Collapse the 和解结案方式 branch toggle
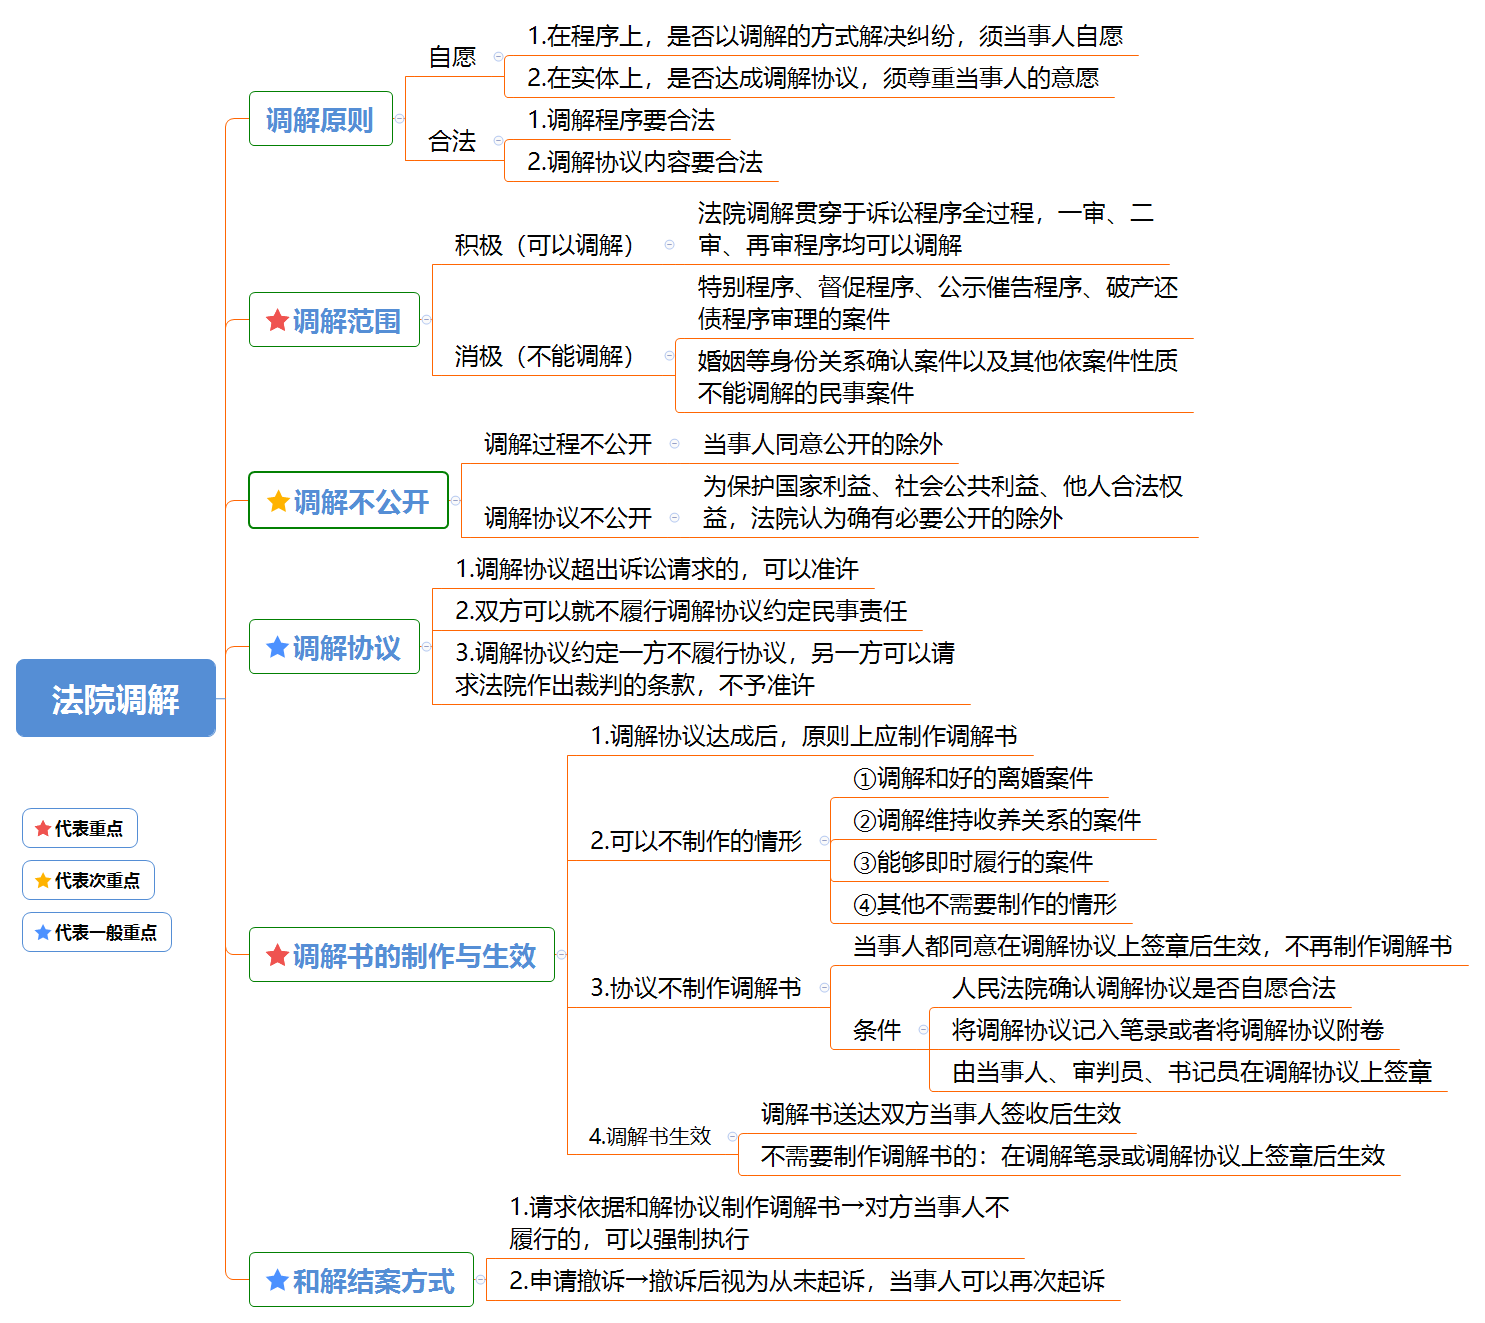The height and width of the screenshot is (1323, 1485). click(x=480, y=1279)
